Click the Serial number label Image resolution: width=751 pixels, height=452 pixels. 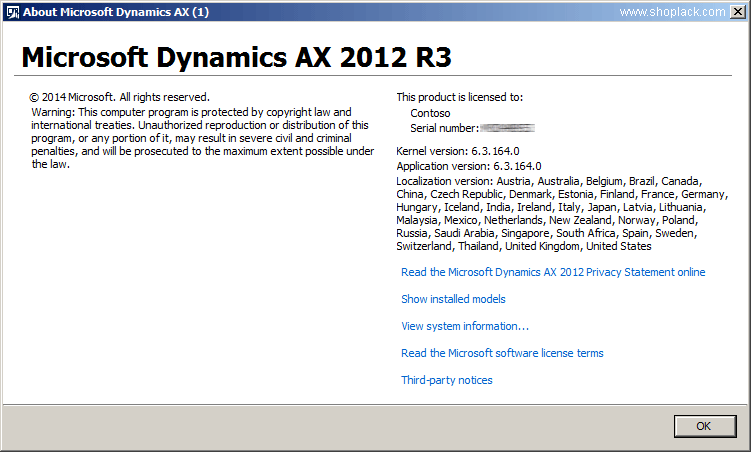click(444, 128)
